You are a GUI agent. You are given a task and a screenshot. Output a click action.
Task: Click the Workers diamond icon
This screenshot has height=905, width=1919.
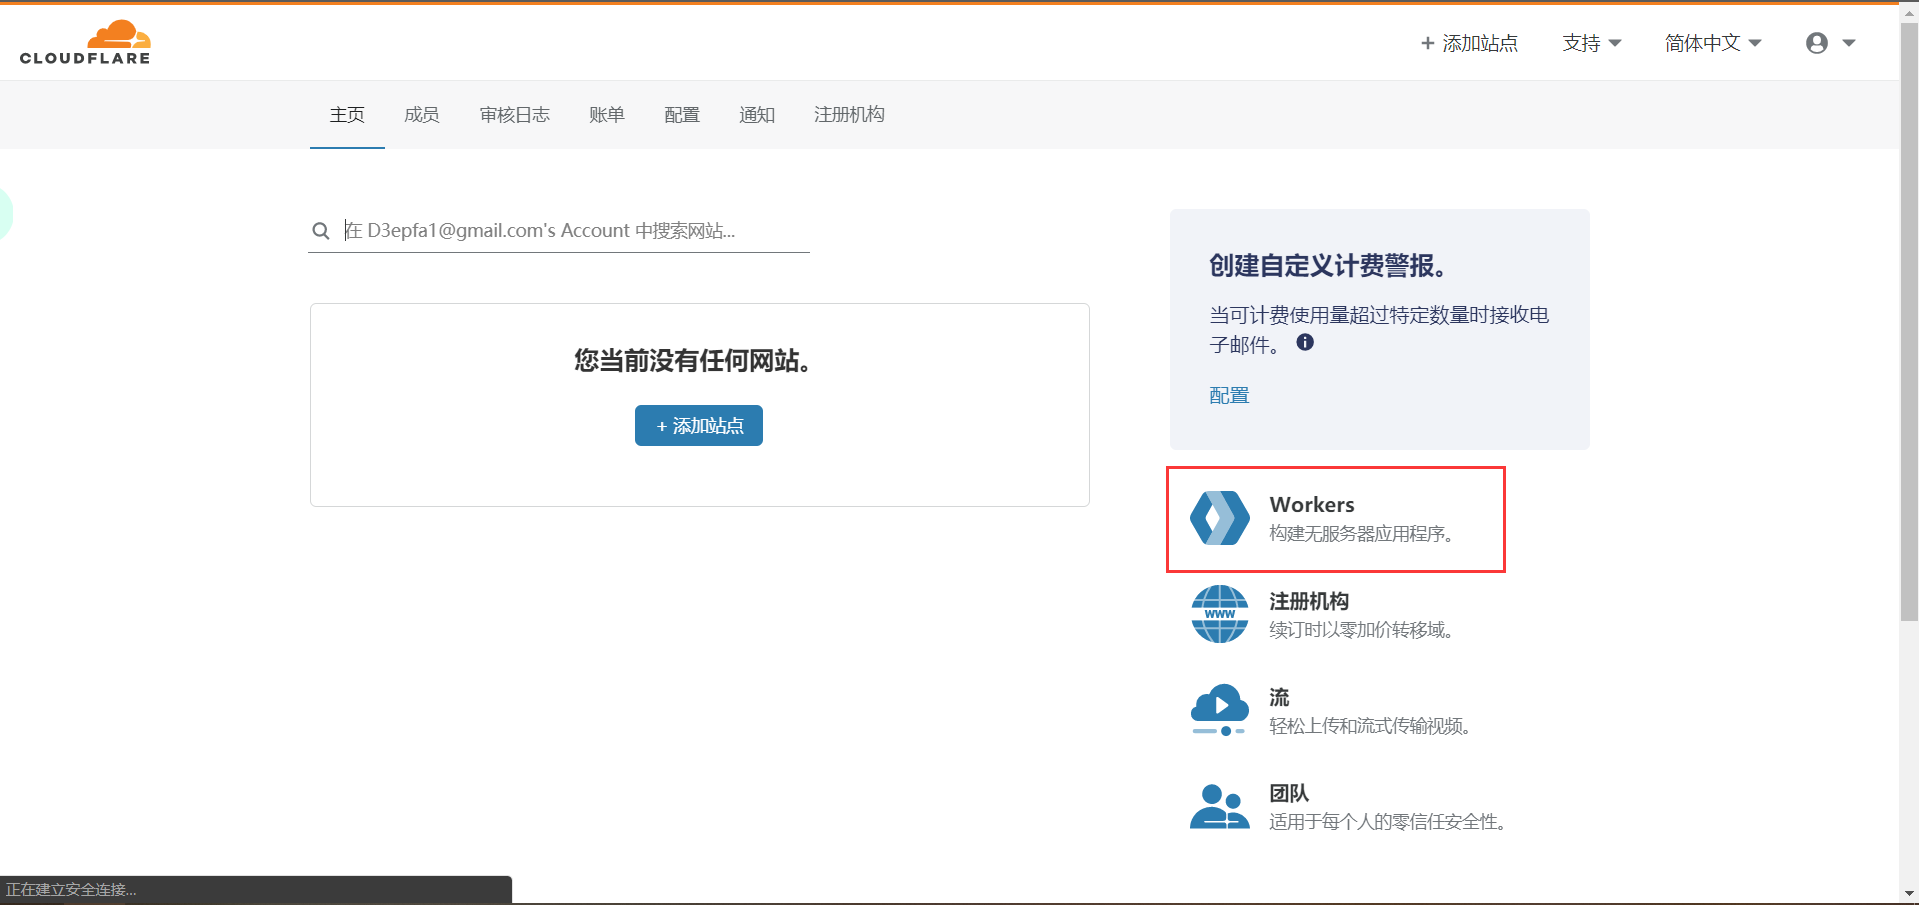[1219, 518]
